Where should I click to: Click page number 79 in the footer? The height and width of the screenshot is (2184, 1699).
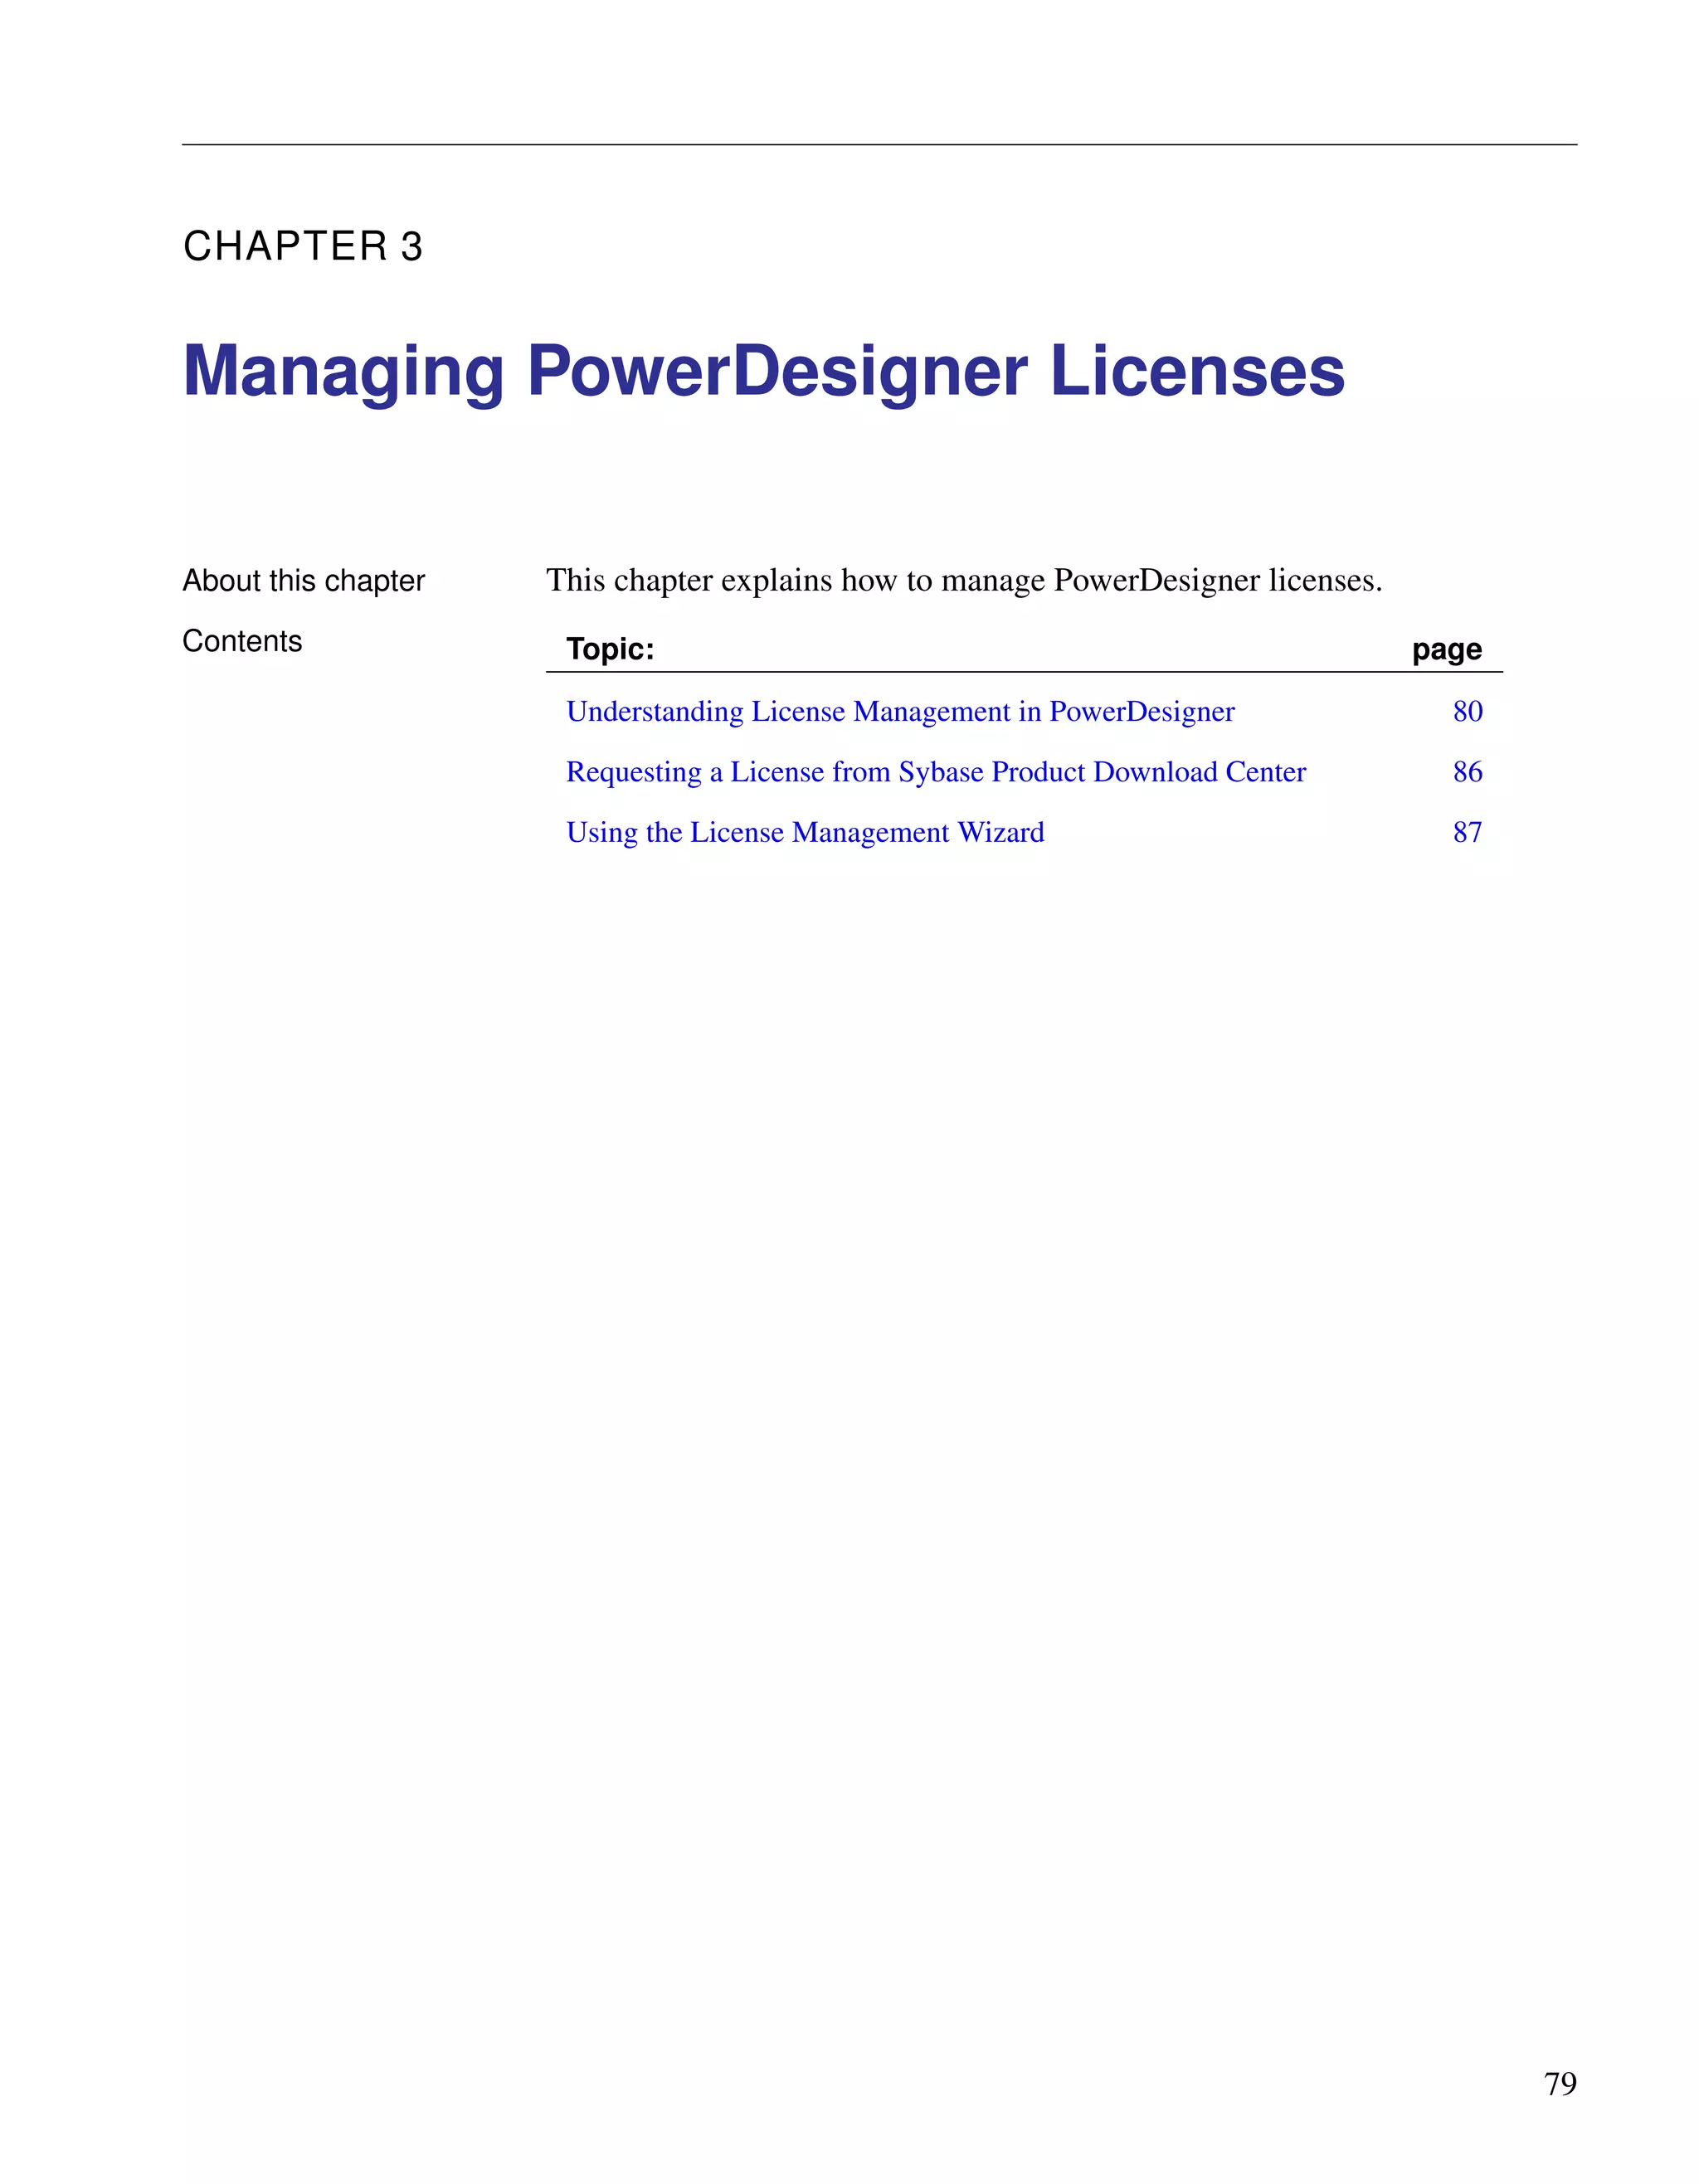coord(1560,2084)
